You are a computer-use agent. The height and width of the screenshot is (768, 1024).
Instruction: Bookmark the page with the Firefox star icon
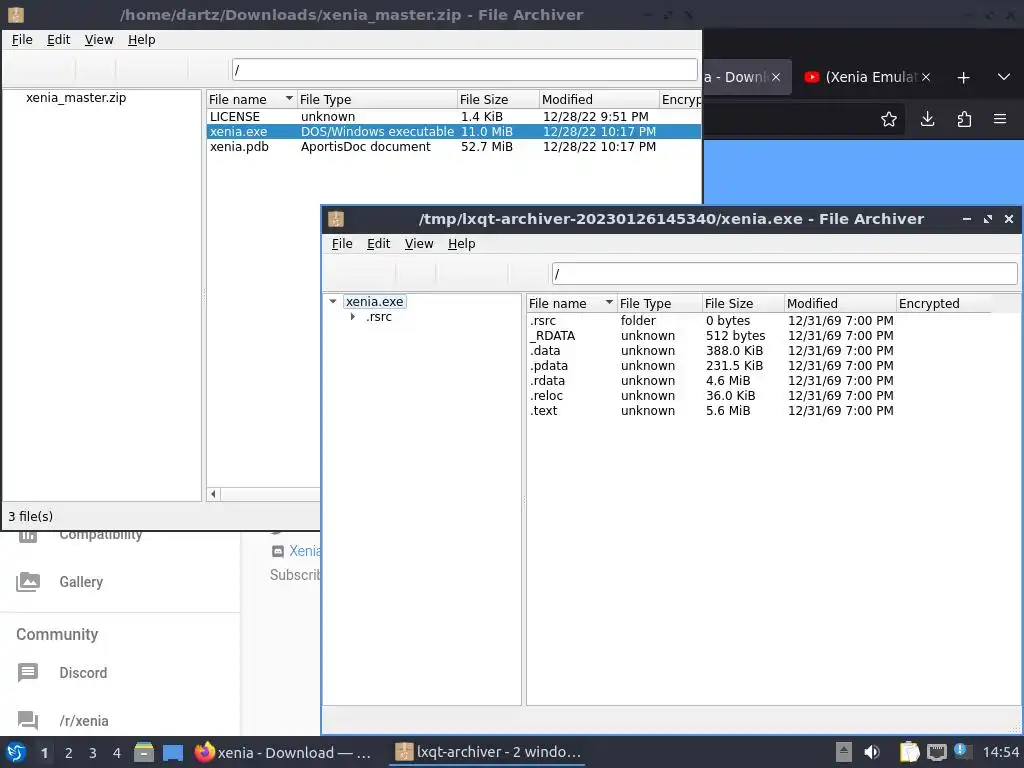coord(888,119)
